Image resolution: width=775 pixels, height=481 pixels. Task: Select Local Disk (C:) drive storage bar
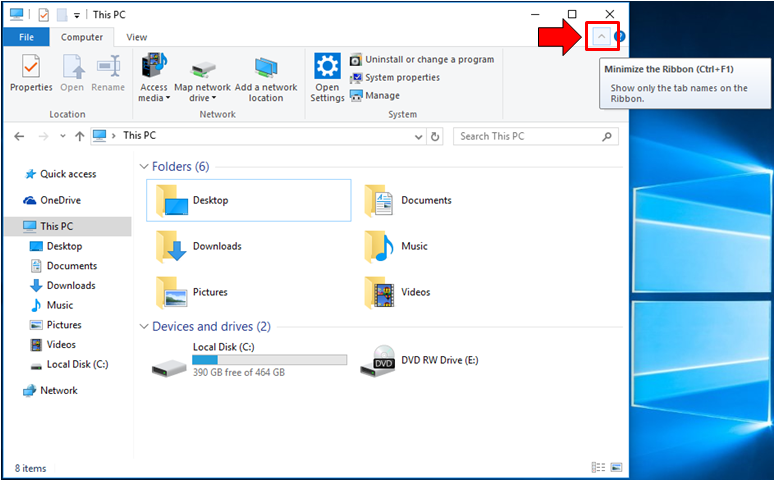269,360
